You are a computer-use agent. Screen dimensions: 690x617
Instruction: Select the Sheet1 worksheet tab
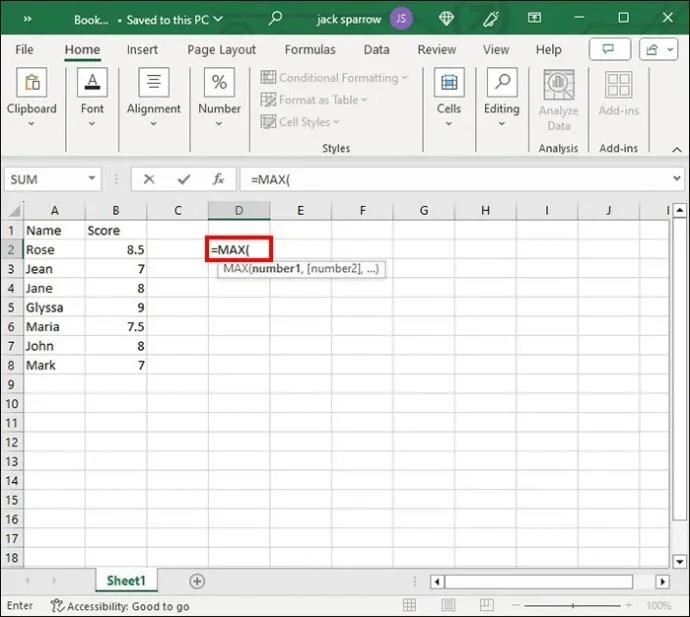[x=126, y=581]
